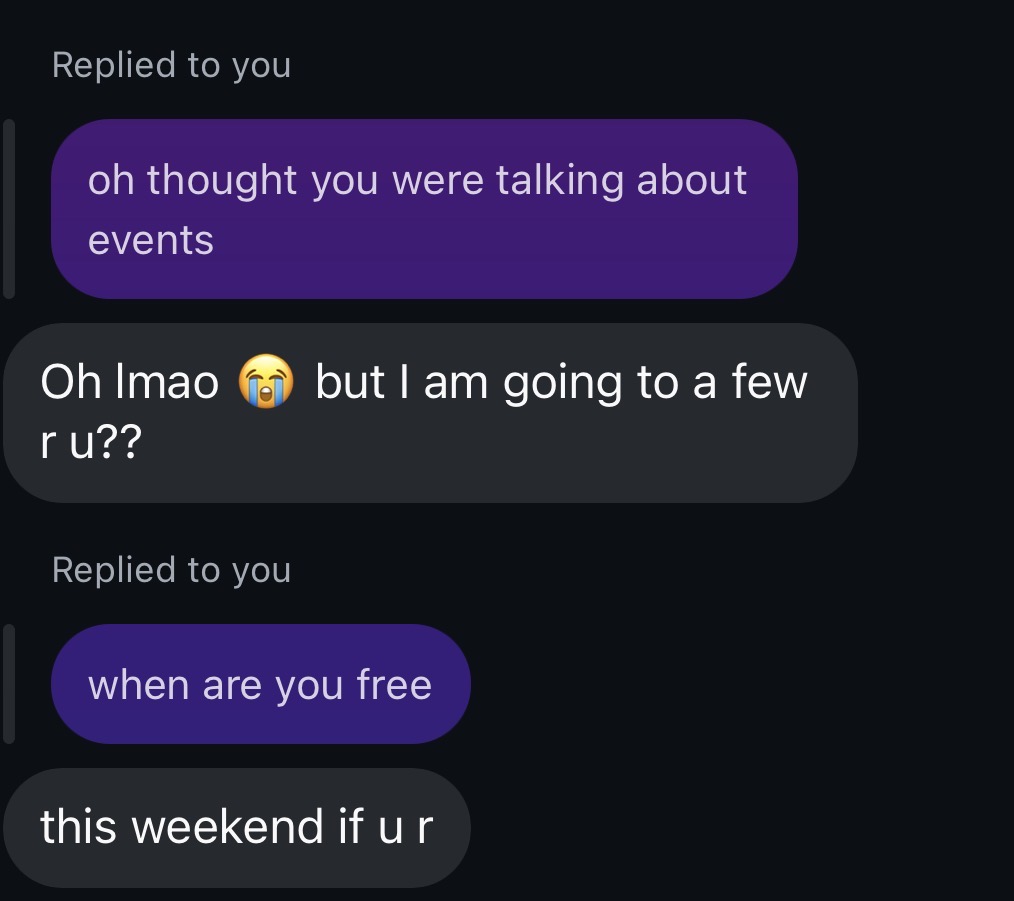Tap the first "Replied to you" label
This screenshot has width=1014, height=901.
[171, 65]
